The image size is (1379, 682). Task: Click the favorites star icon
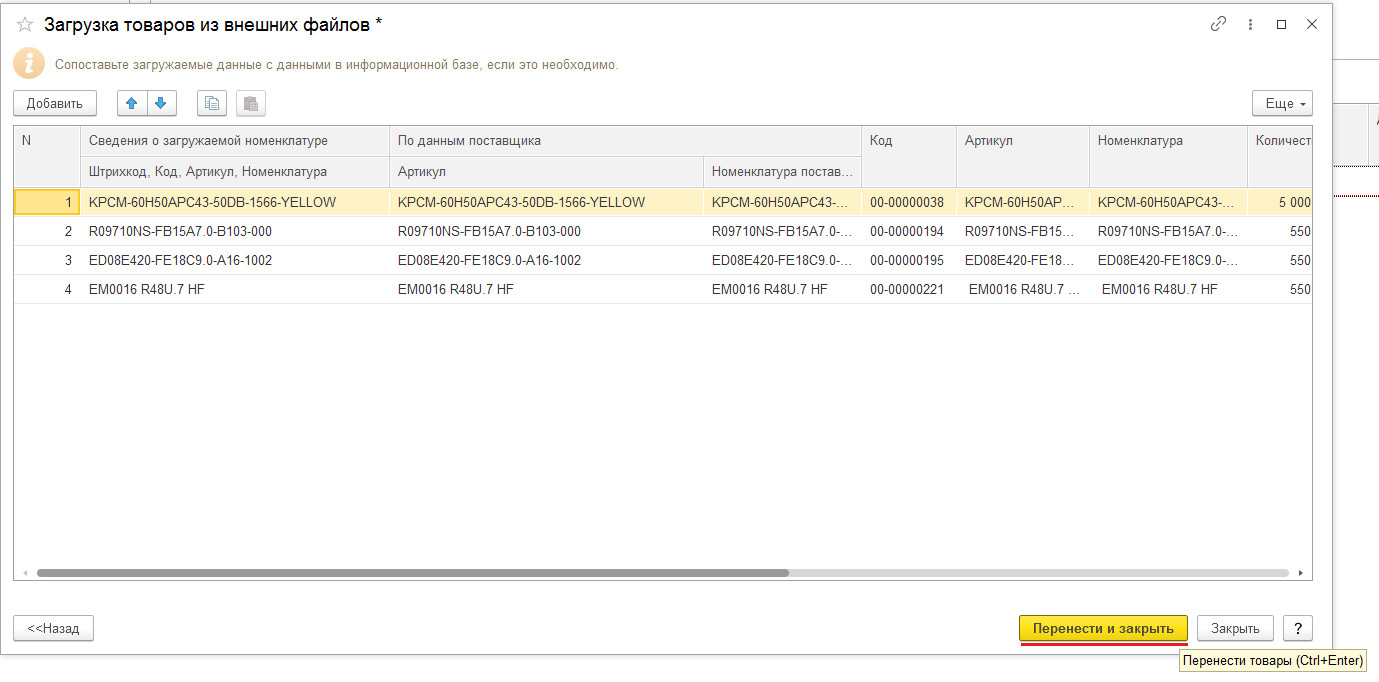tap(25, 25)
